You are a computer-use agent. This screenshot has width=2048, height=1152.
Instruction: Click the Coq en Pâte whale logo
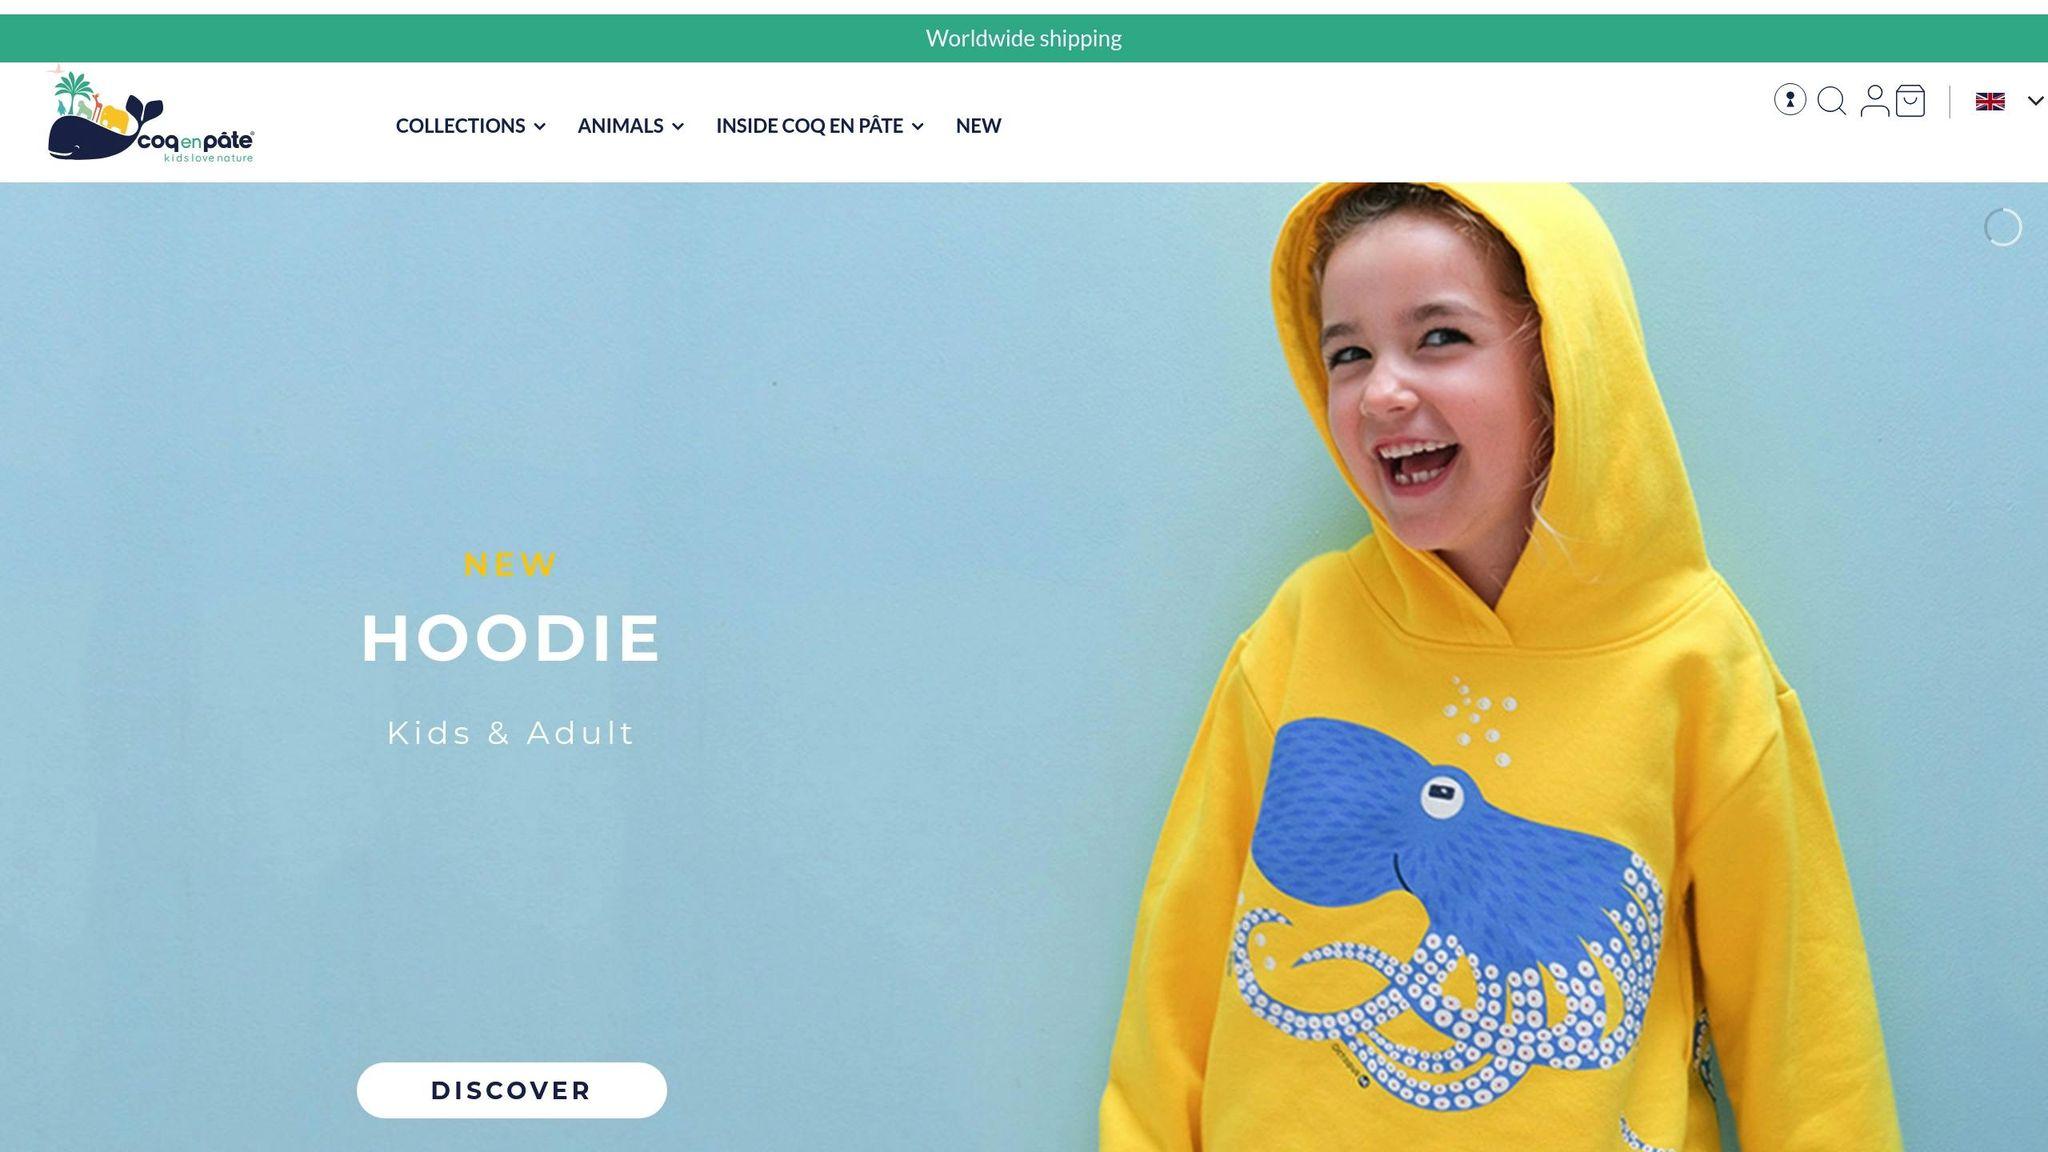(151, 117)
